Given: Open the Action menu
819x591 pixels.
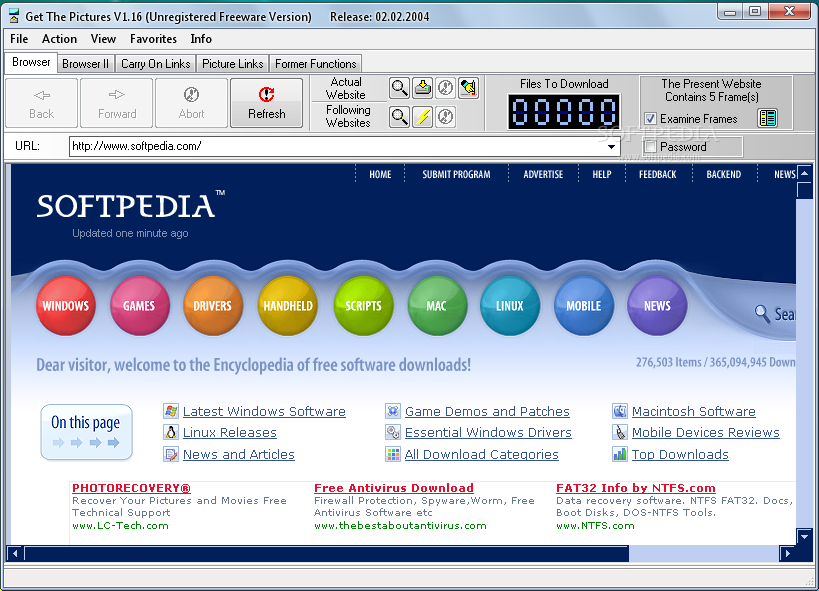Looking at the screenshot, I should click(x=60, y=39).
